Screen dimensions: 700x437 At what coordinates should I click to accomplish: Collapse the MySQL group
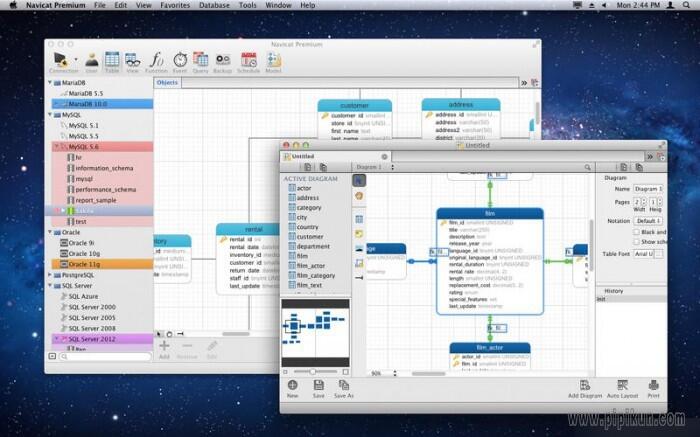coord(50,115)
